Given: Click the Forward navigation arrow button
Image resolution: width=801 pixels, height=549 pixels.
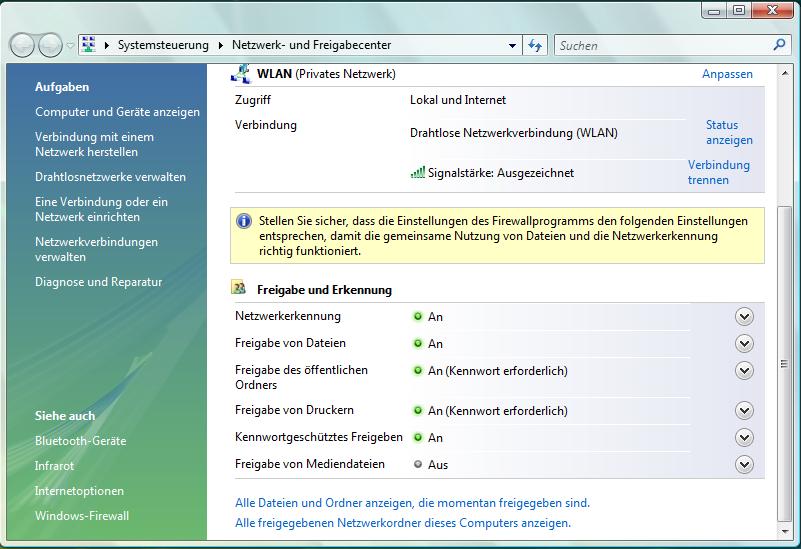Looking at the screenshot, I should 50,45.
